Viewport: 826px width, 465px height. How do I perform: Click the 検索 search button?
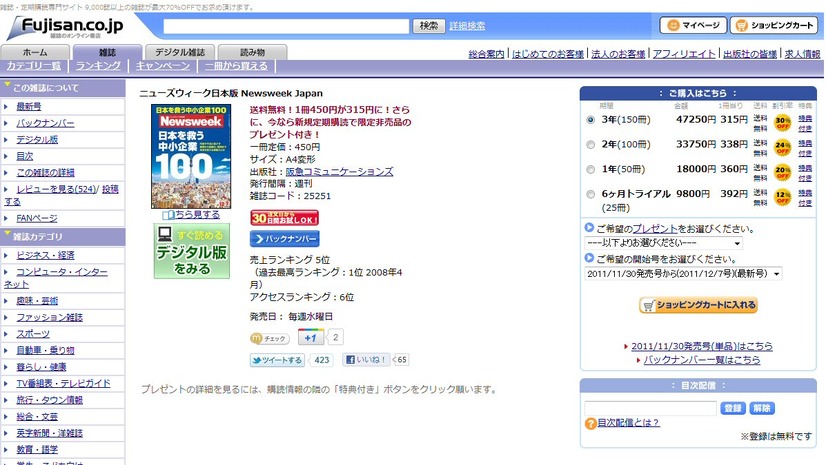pos(429,26)
